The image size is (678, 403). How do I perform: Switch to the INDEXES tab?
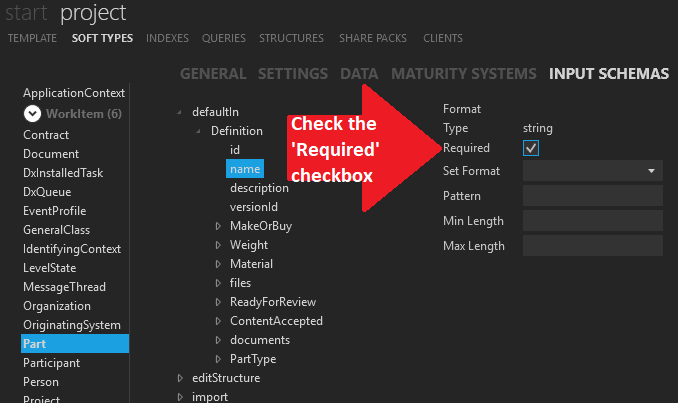click(x=167, y=38)
